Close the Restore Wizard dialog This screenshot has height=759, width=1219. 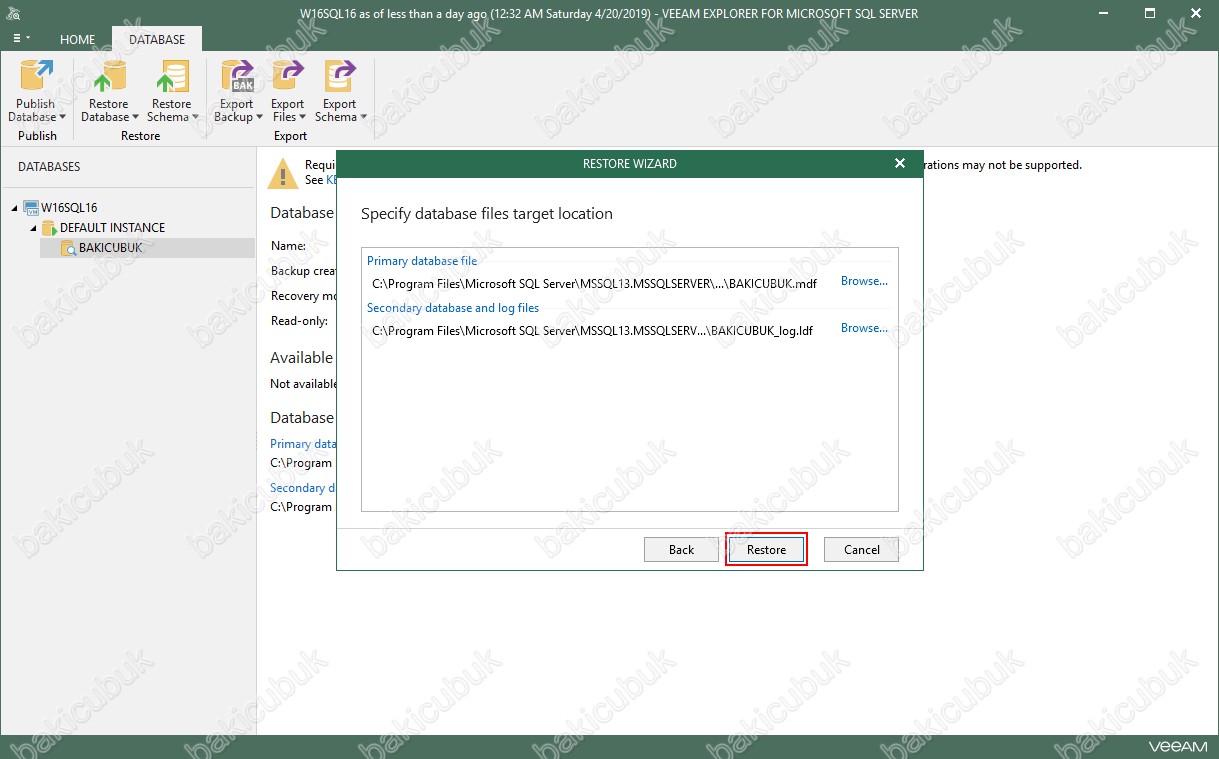click(900, 163)
